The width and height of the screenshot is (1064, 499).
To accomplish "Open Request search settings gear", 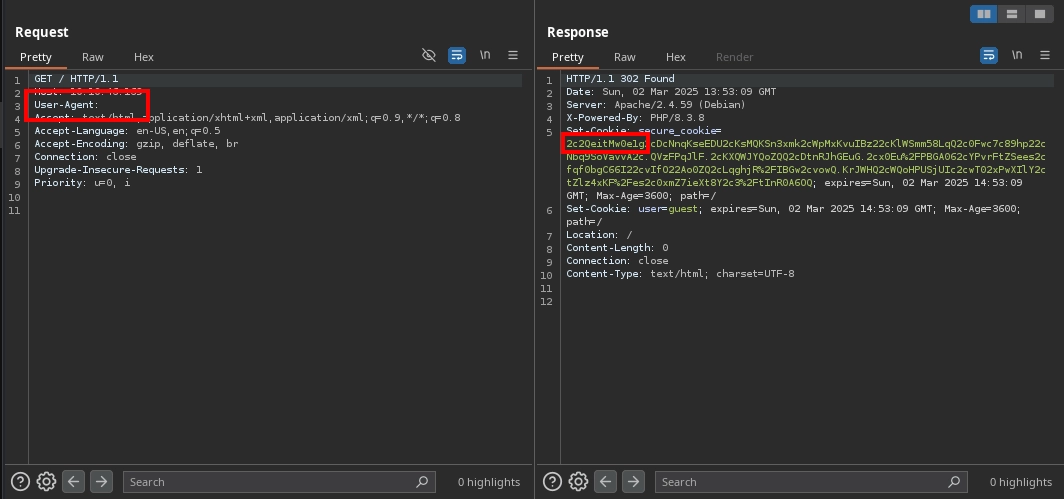I will [46, 482].
